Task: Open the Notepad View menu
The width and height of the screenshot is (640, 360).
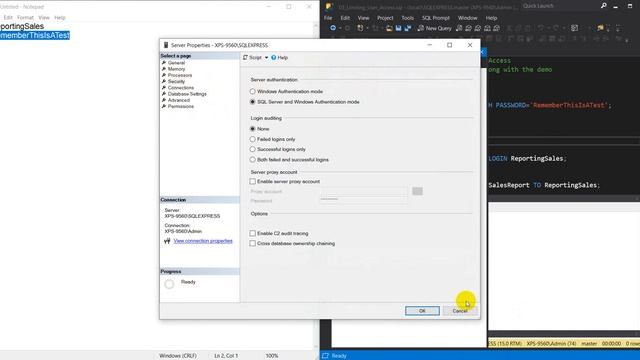Action: [x=44, y=18]
